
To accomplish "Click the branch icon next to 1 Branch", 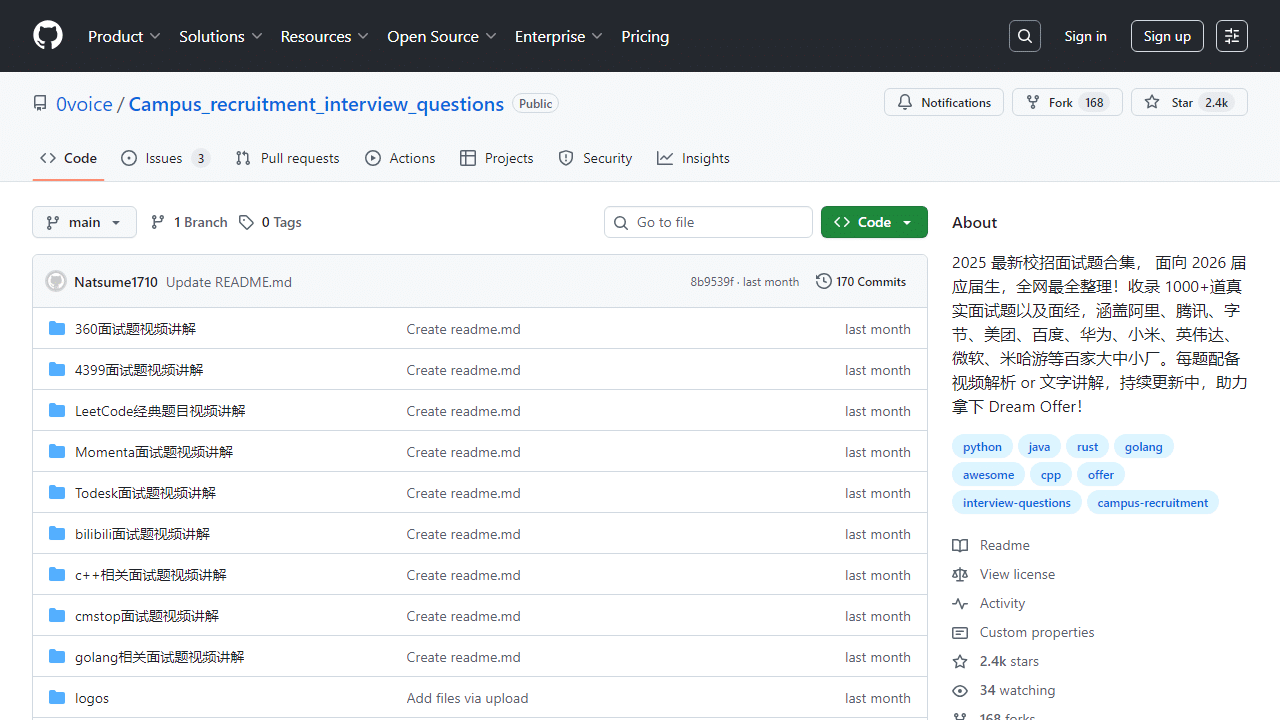I will pos(158,222).
